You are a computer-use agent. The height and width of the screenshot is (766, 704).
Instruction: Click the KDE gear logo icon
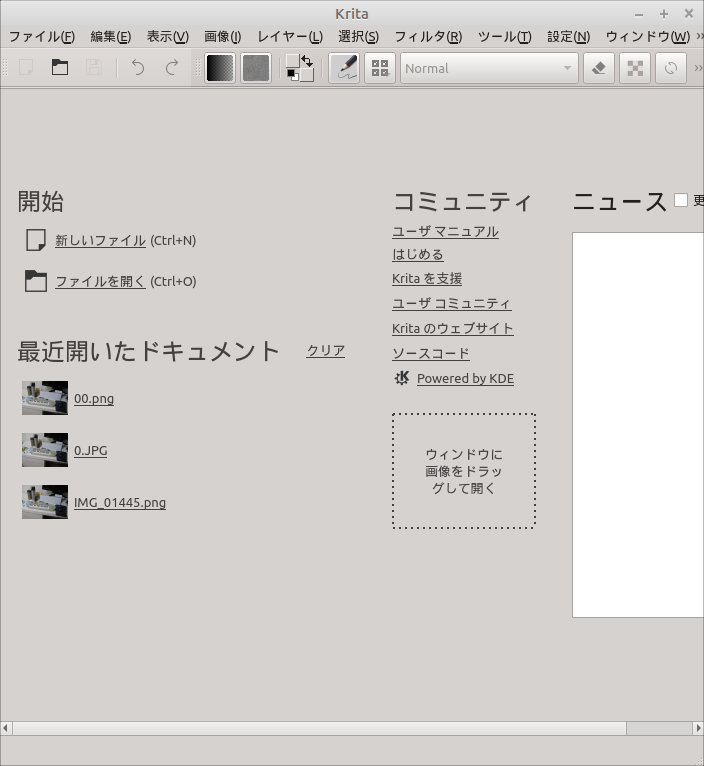click(x=402, y=378)
